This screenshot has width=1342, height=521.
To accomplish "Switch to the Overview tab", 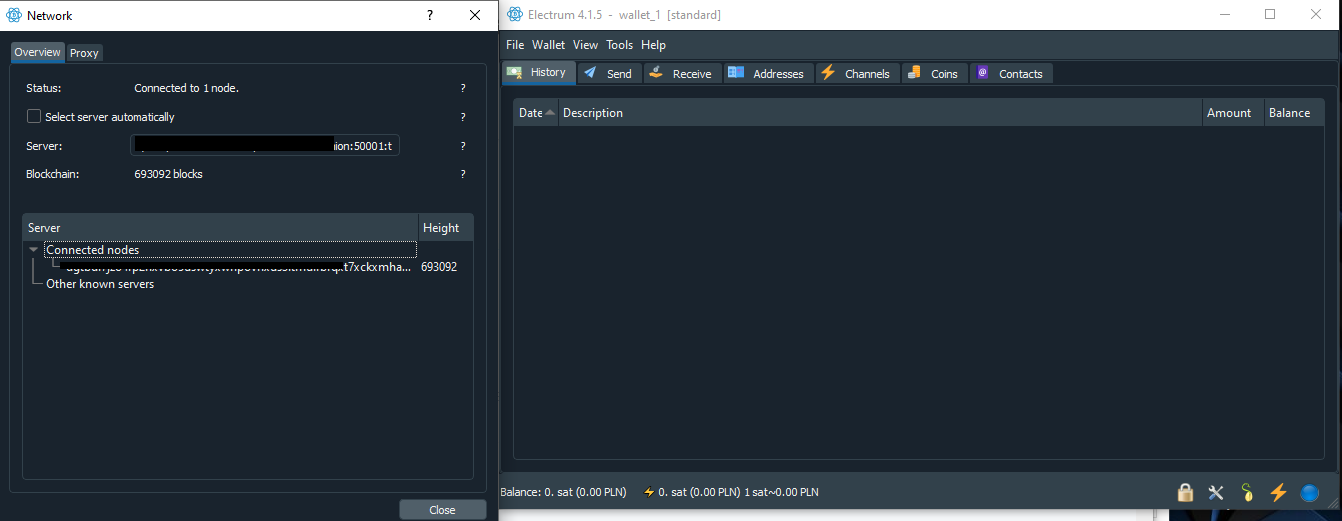I will pos(38,52).
